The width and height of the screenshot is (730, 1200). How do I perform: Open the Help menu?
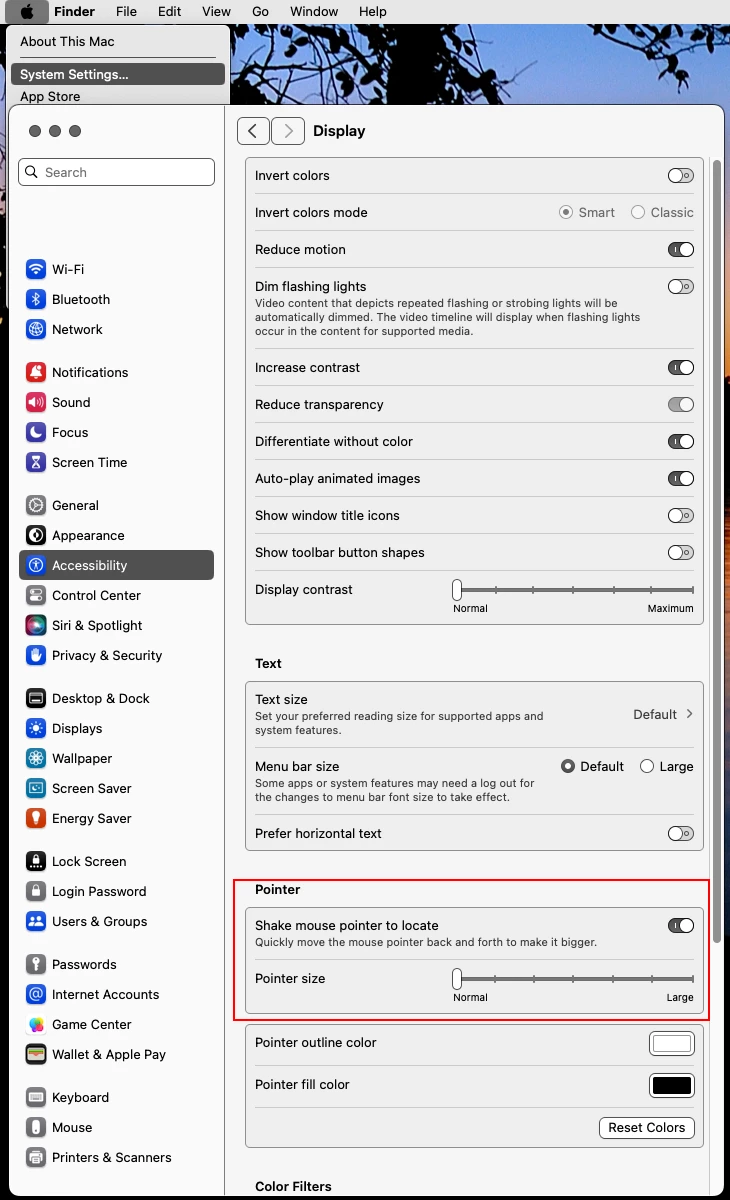pos(373,11)
